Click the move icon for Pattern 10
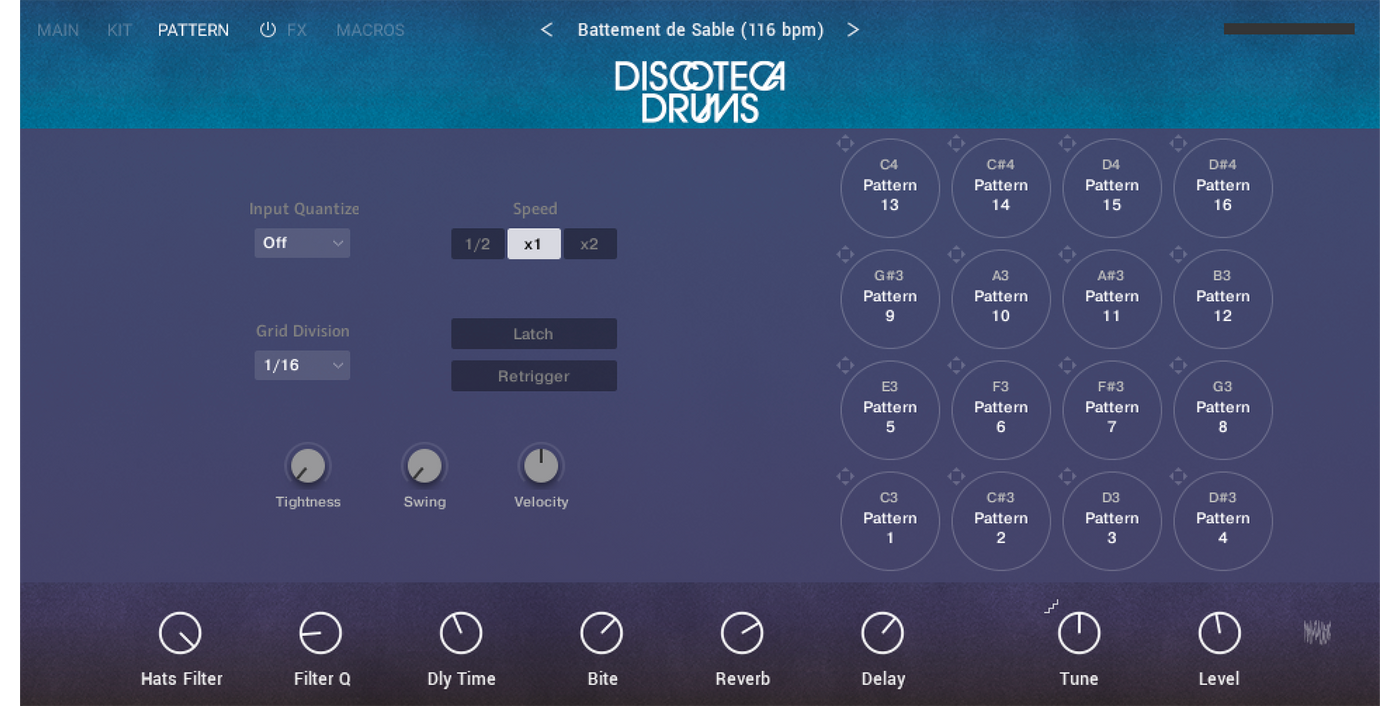This screenshot has height=706, width=1400. [x=956, y=254]
